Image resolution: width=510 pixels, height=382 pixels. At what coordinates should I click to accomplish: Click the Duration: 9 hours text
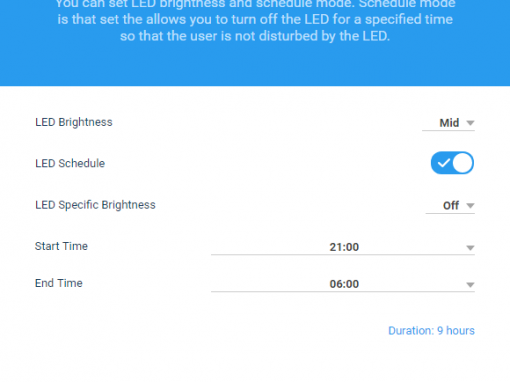point(431,331)
